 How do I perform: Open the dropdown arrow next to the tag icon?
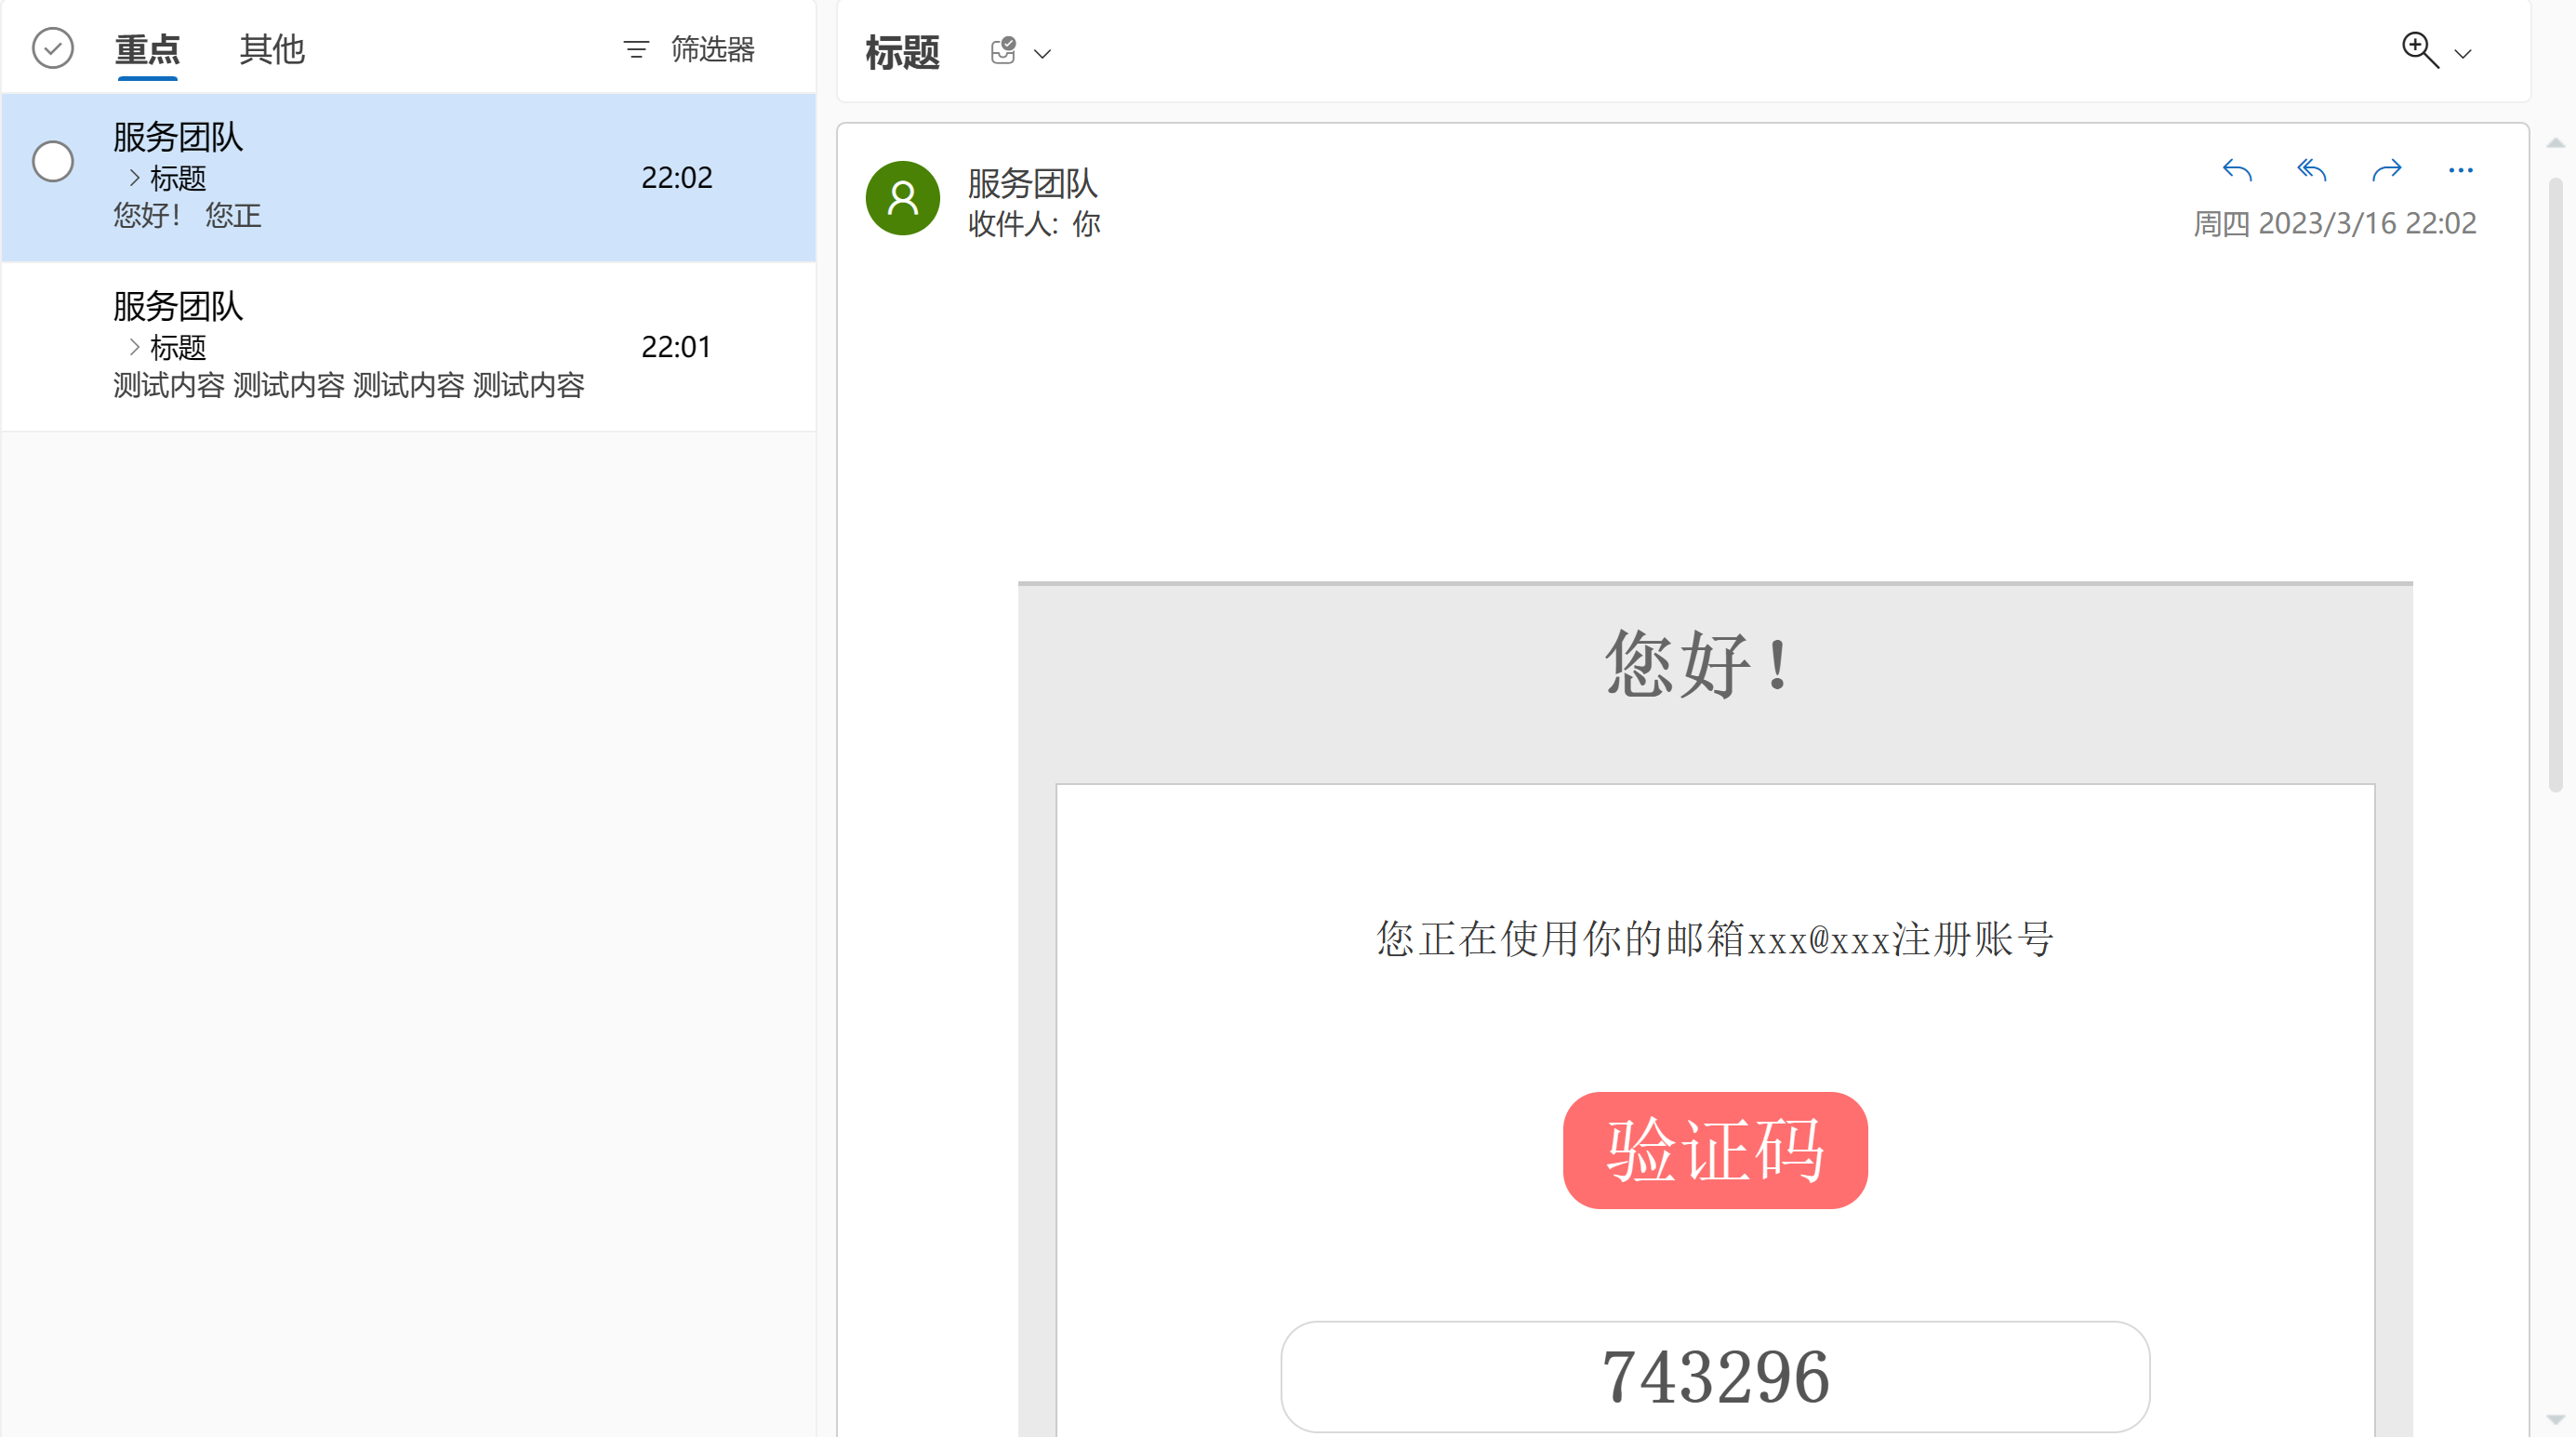[x=1043, y=54]
